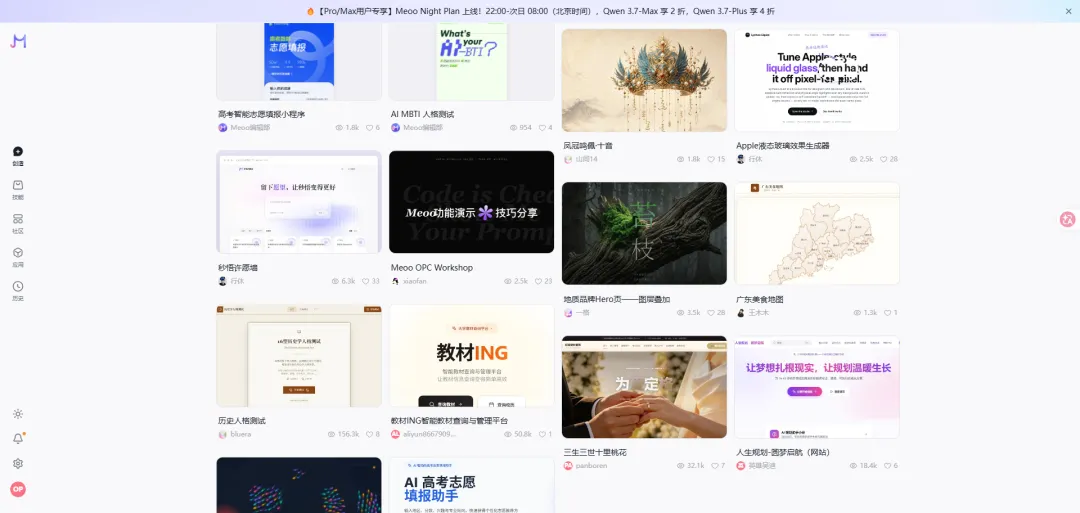Open the Apple液态玻璃效果生成器 title

point(783,146)
